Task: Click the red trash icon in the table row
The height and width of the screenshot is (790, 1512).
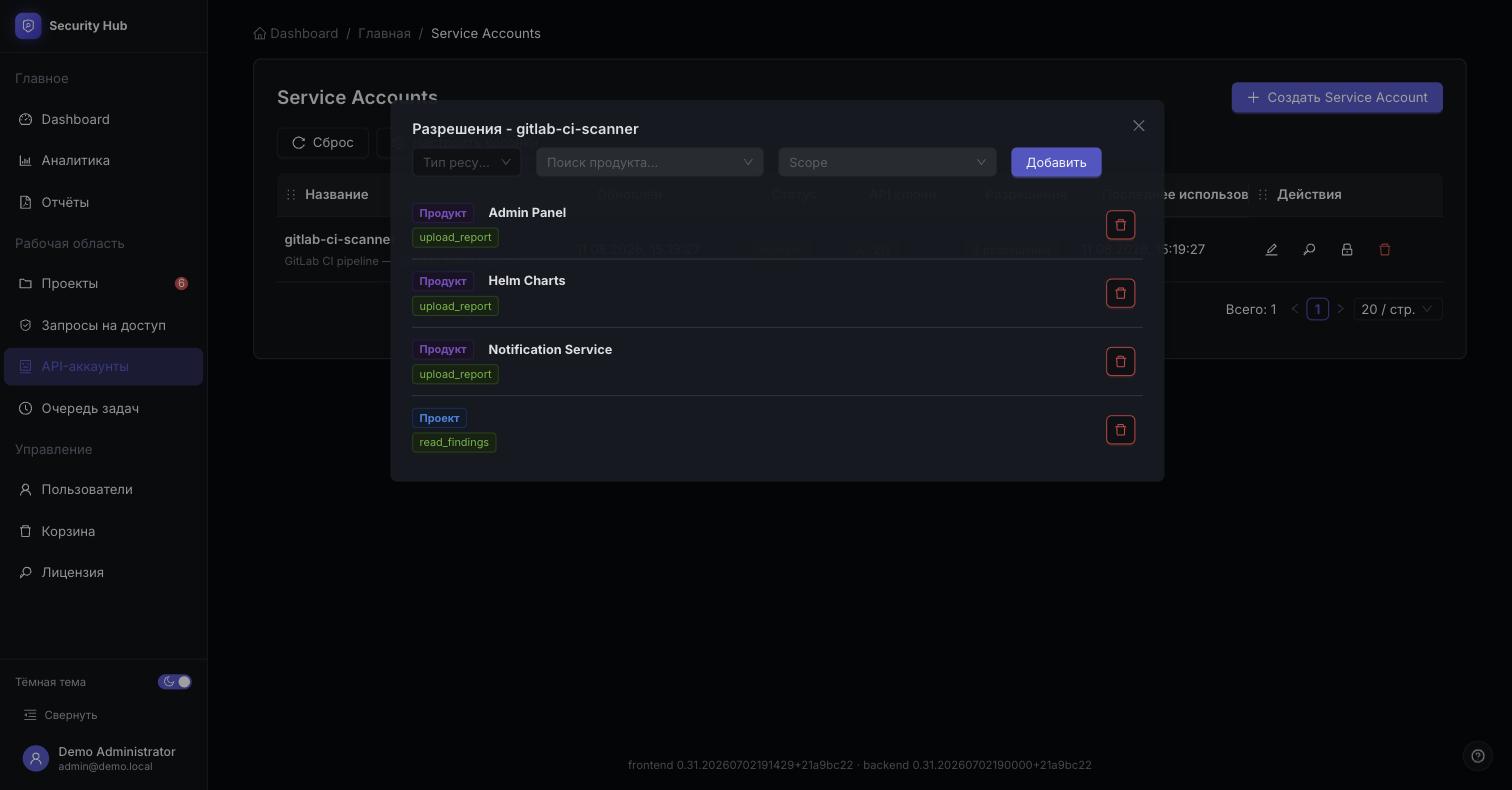Action: tap(1384, 250)
